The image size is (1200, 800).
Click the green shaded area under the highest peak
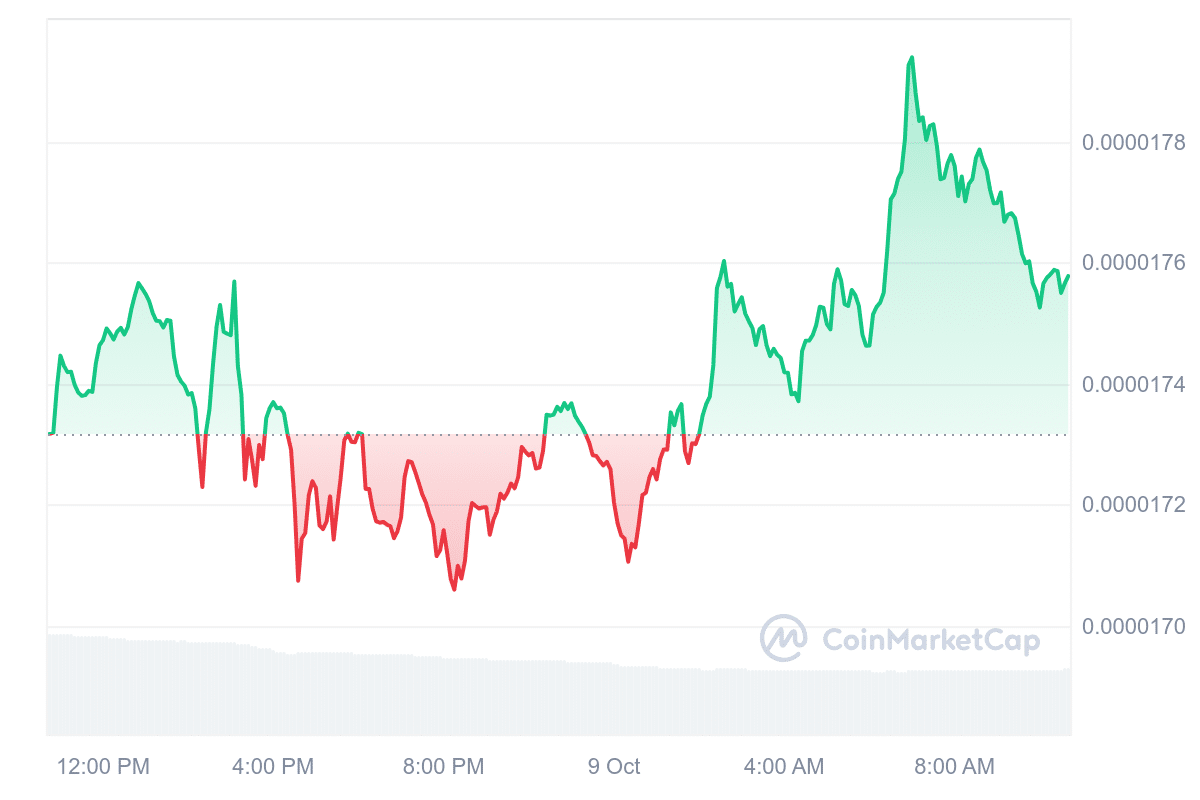(x=911, y=300)
